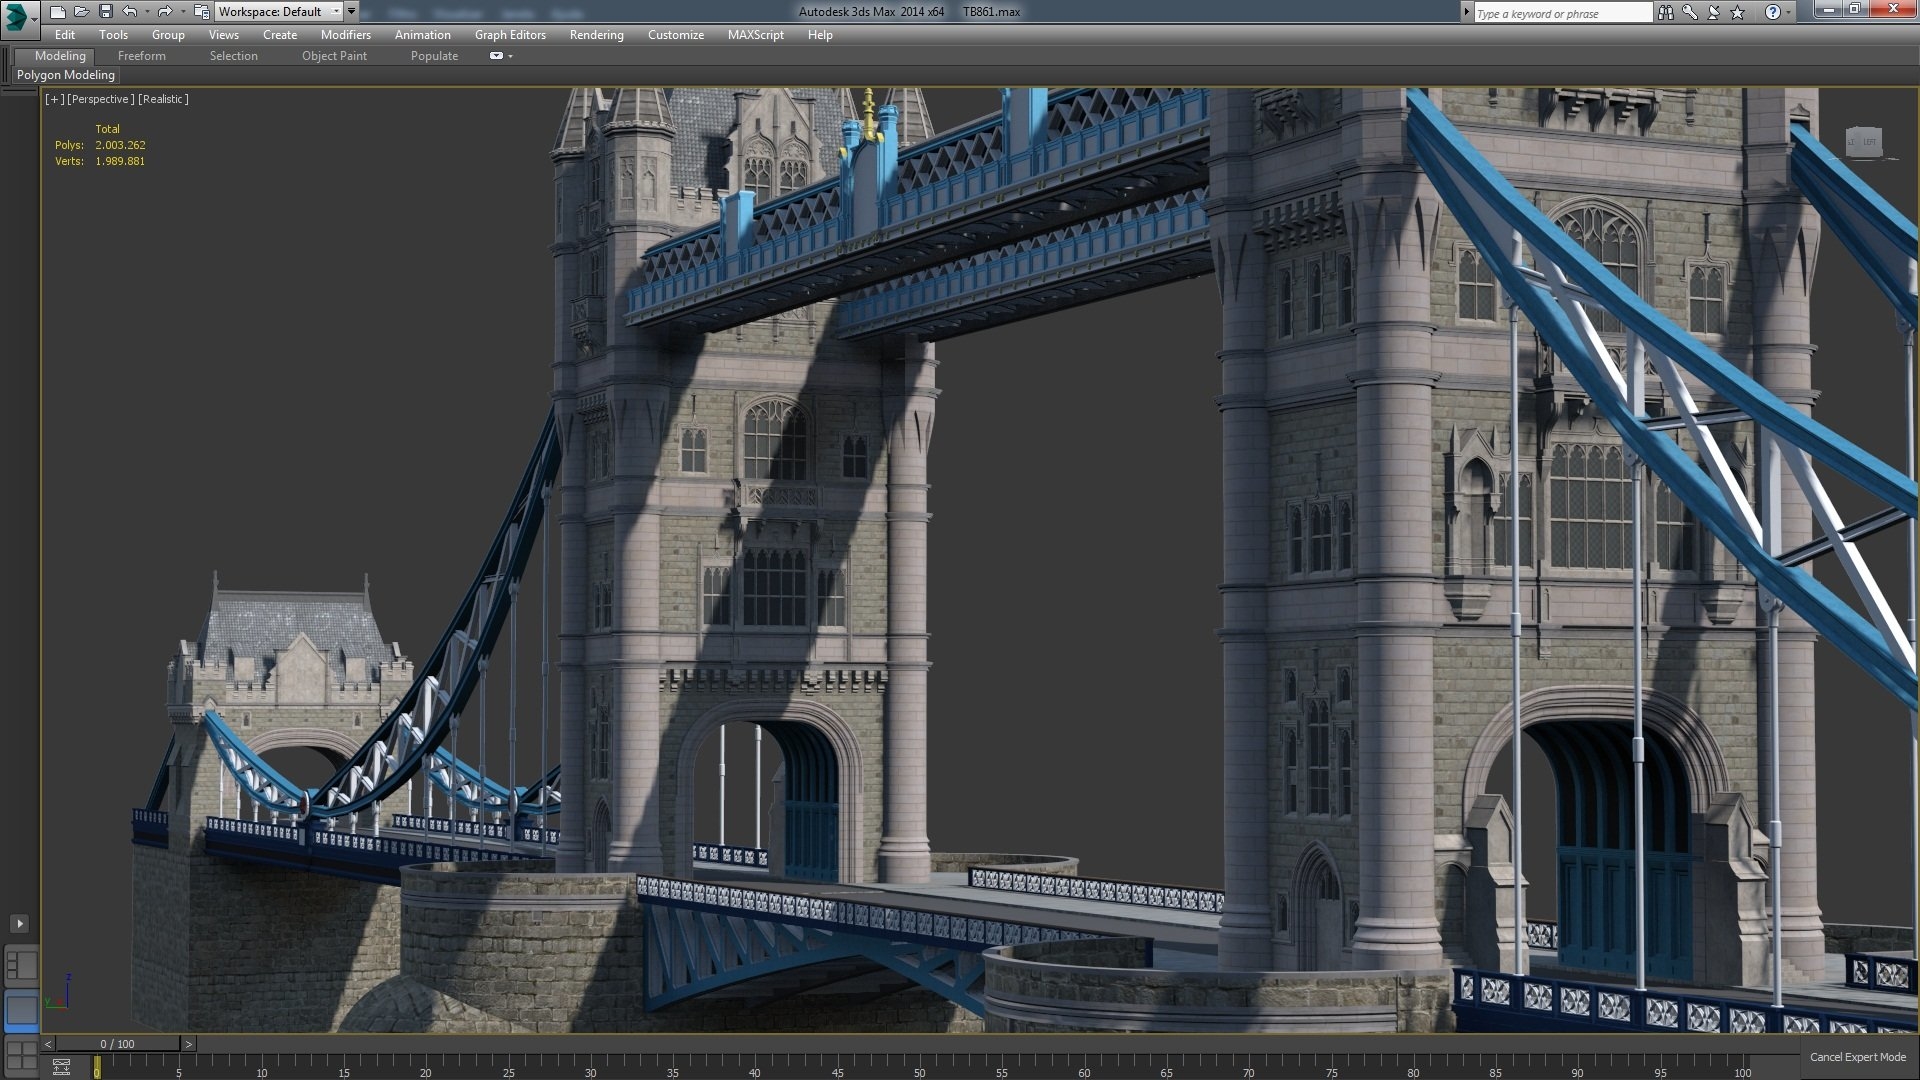Viewport: 1920px width, 1080px height.
Task: Switch to the Freeform ribbon tab
Action: point(141,56)
